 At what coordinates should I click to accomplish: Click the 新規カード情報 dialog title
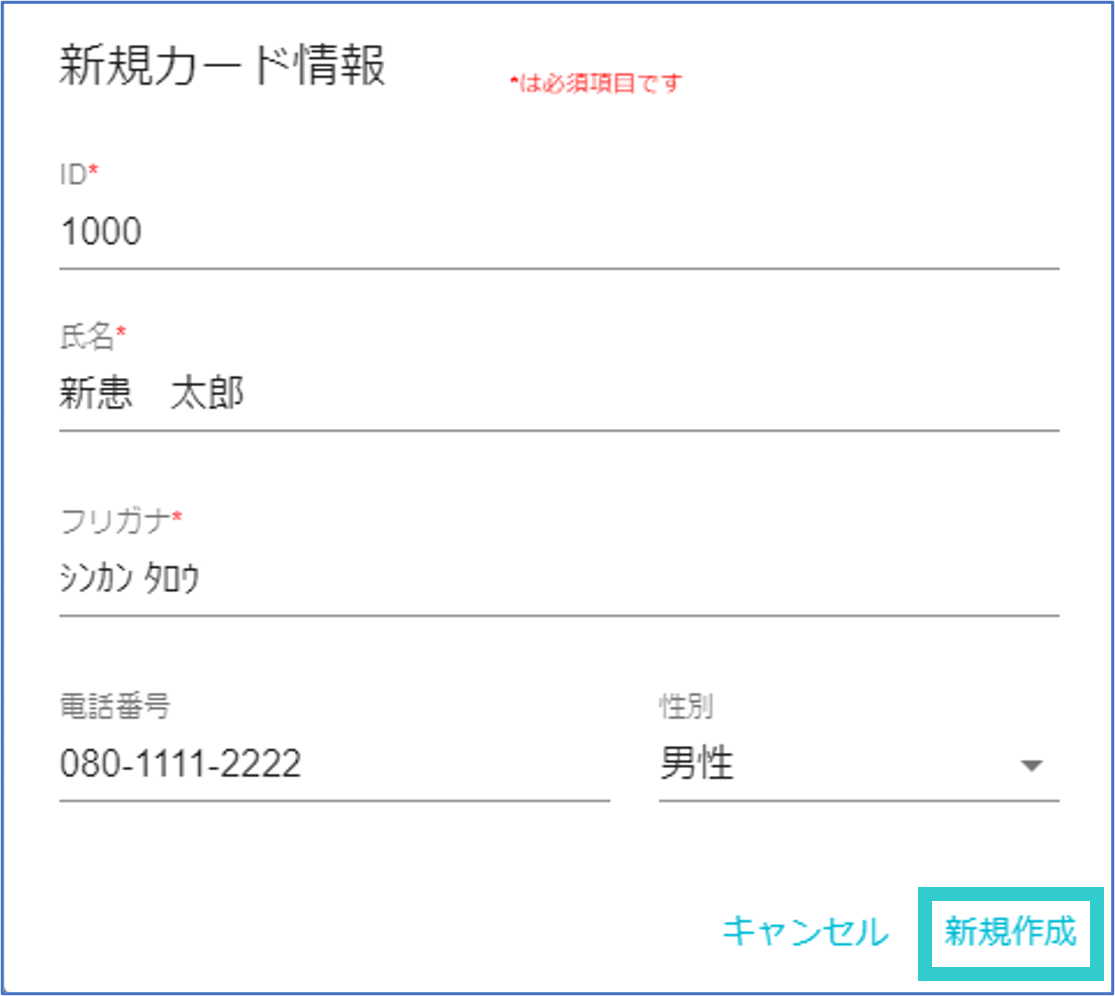point(222,68)
